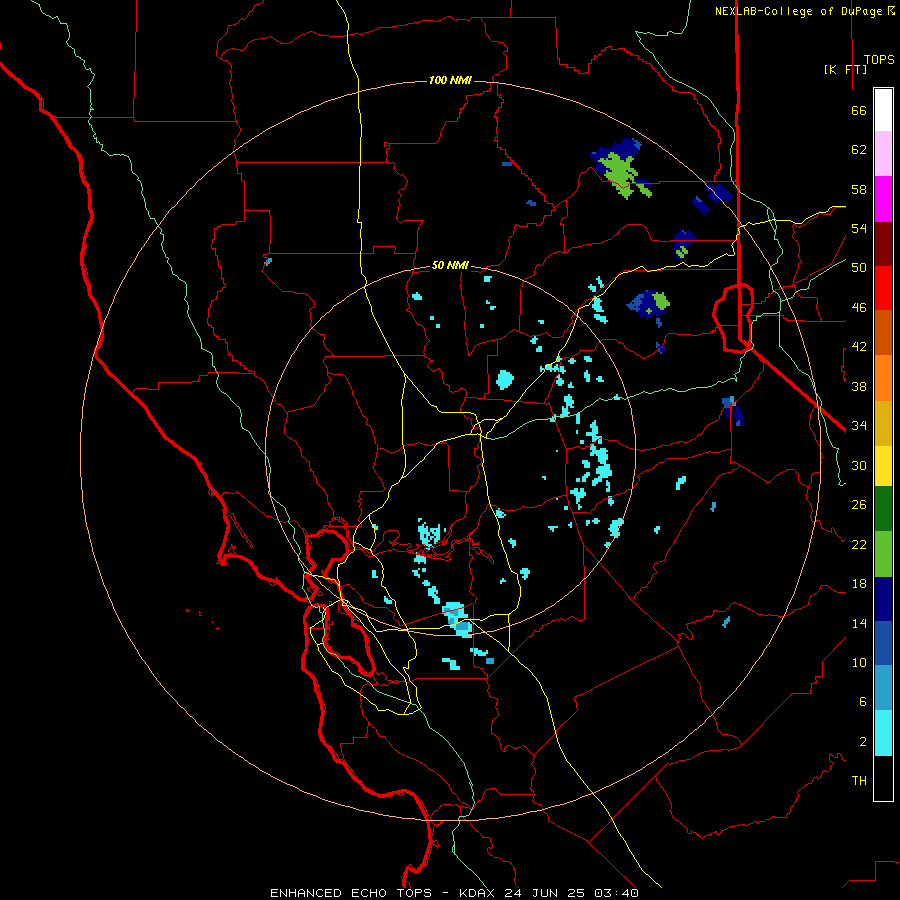Click the '100 NMI' range ring label
The width and height of the screenshot is (900, 900).
click(450, 80)
